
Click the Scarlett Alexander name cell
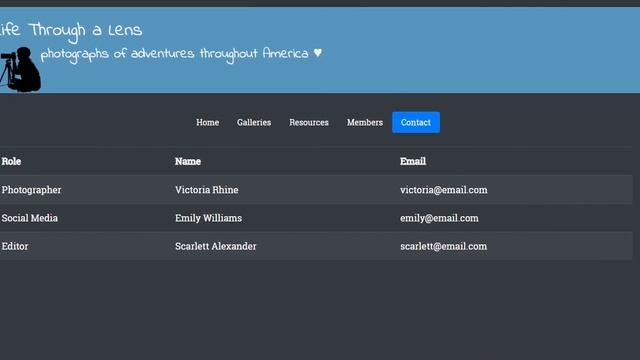216,246
